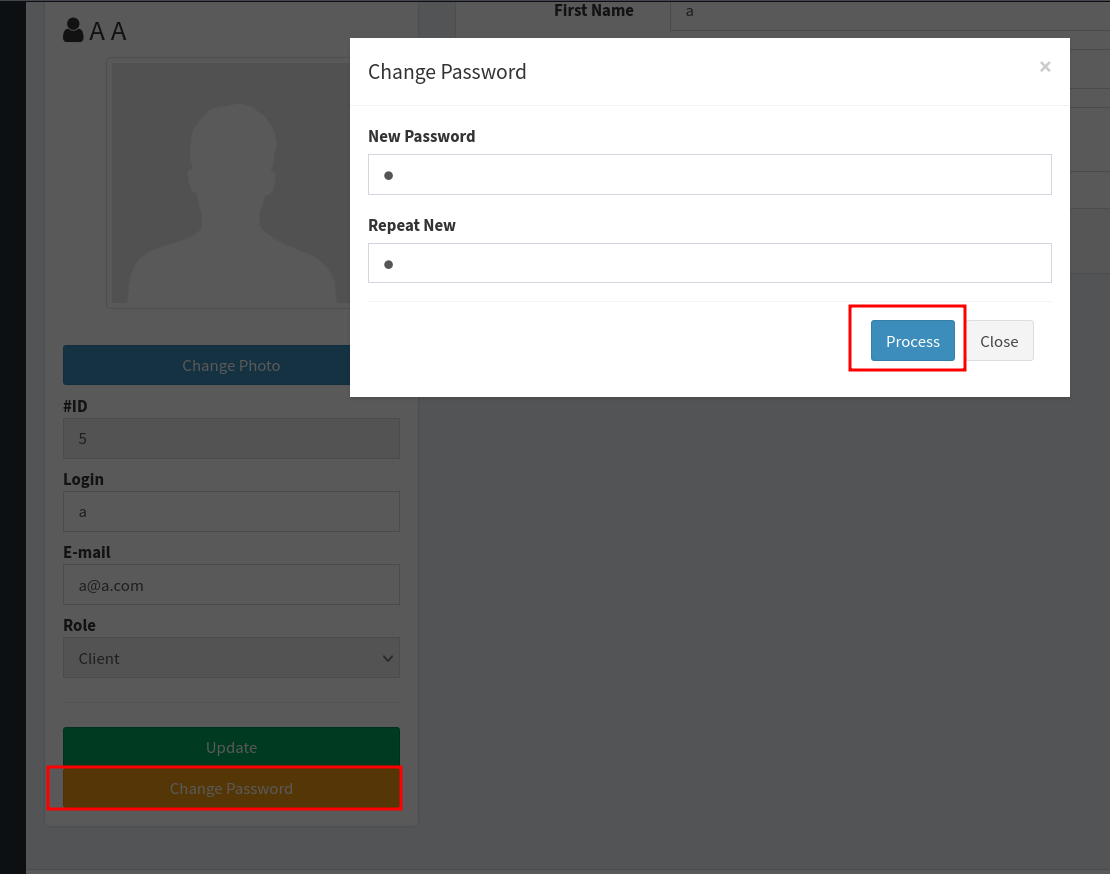This screenshot has height=874, width=1110.
Task: Dismiss the dialog with the X icon
Action: click(1044, 66)
